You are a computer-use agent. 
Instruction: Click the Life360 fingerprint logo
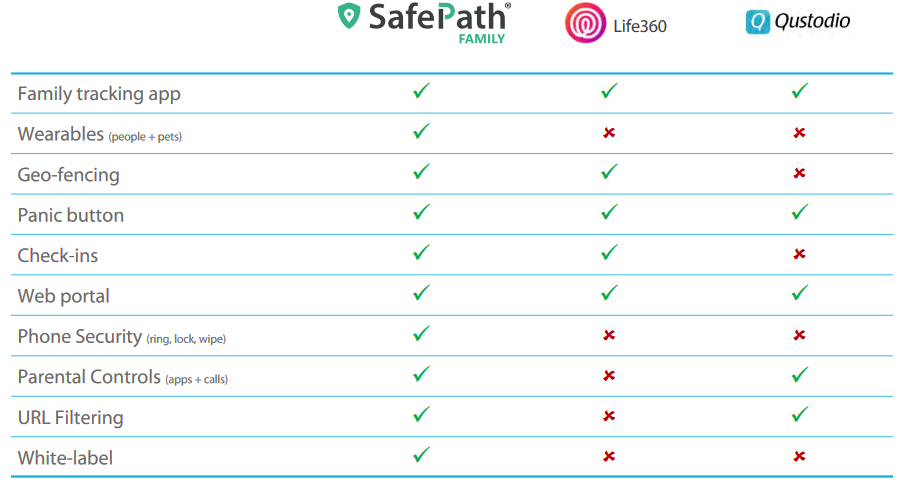[585, 24]
